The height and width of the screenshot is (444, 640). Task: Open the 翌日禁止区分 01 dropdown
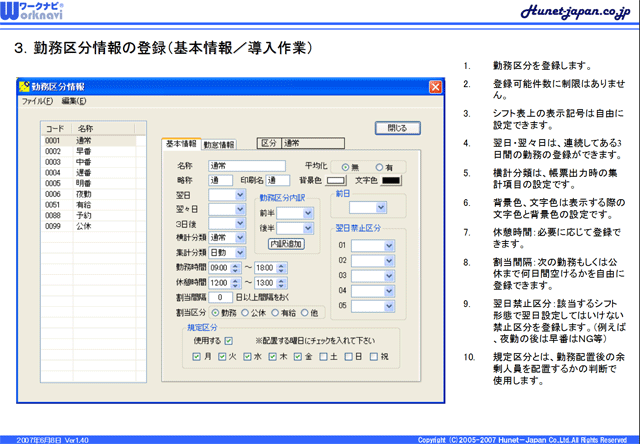[x=390, y=245]
